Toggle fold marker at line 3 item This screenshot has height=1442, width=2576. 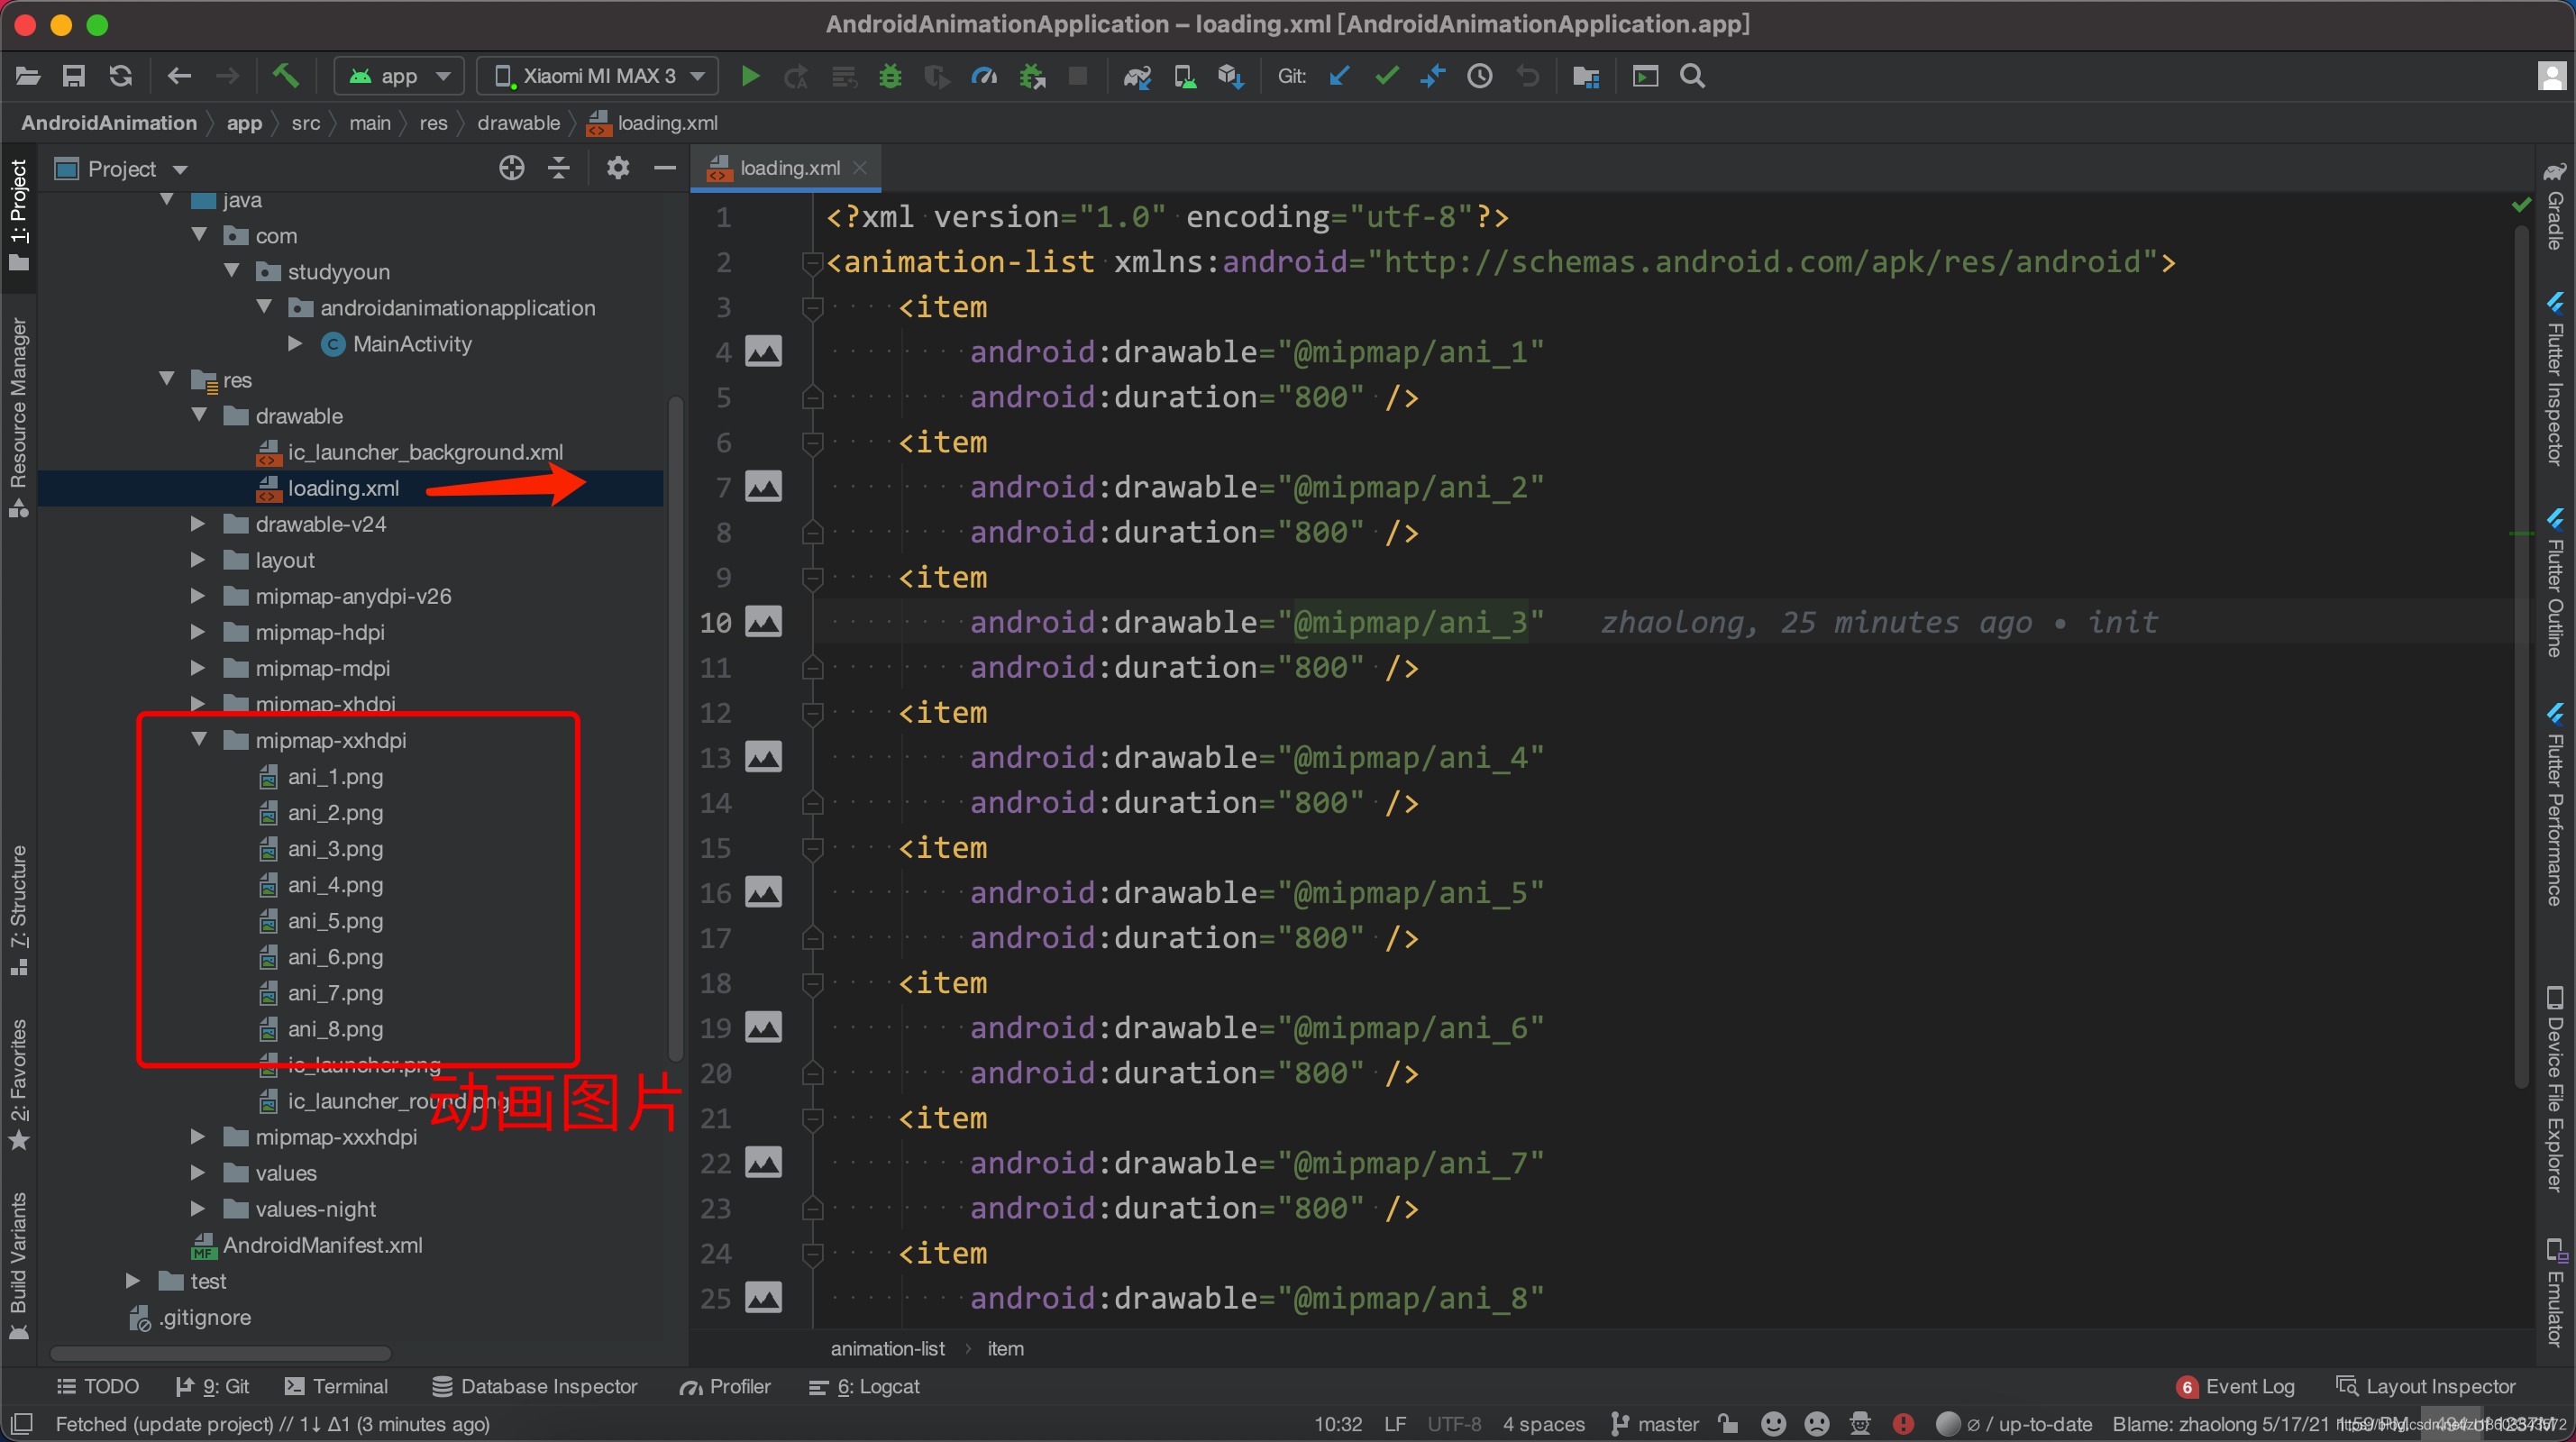[812, 308]
